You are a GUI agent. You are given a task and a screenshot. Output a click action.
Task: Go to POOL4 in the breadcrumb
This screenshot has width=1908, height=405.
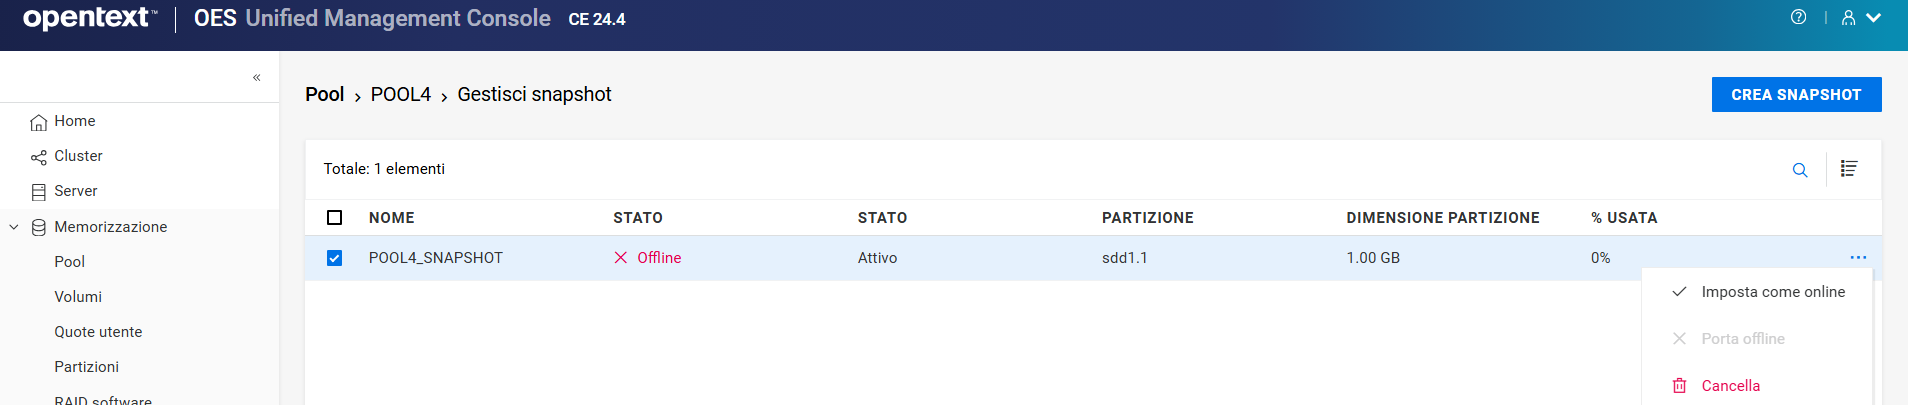coord(400,94)
